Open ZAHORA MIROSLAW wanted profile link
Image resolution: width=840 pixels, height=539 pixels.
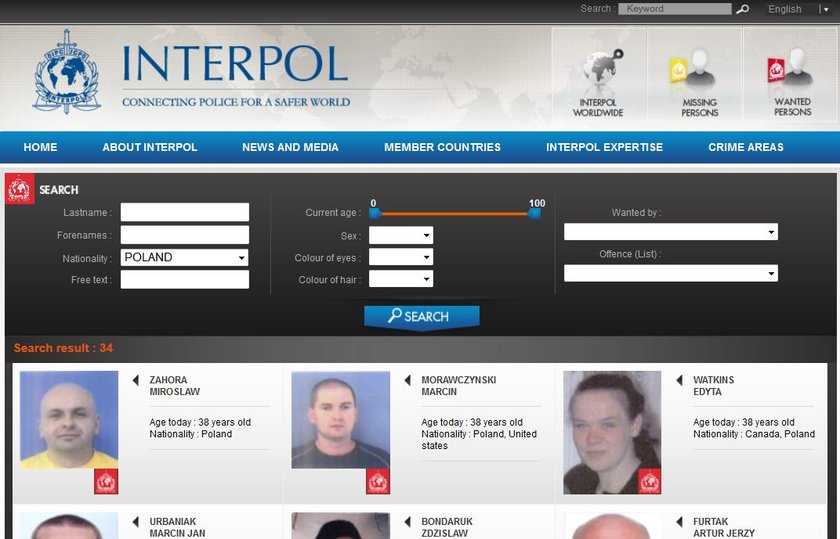175,386
